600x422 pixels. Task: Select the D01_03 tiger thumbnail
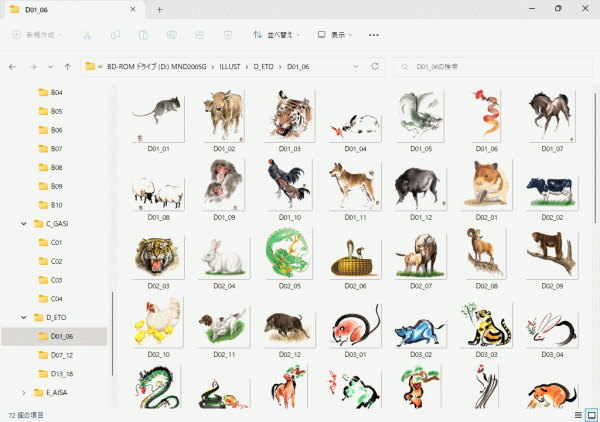tap(290, 116)
